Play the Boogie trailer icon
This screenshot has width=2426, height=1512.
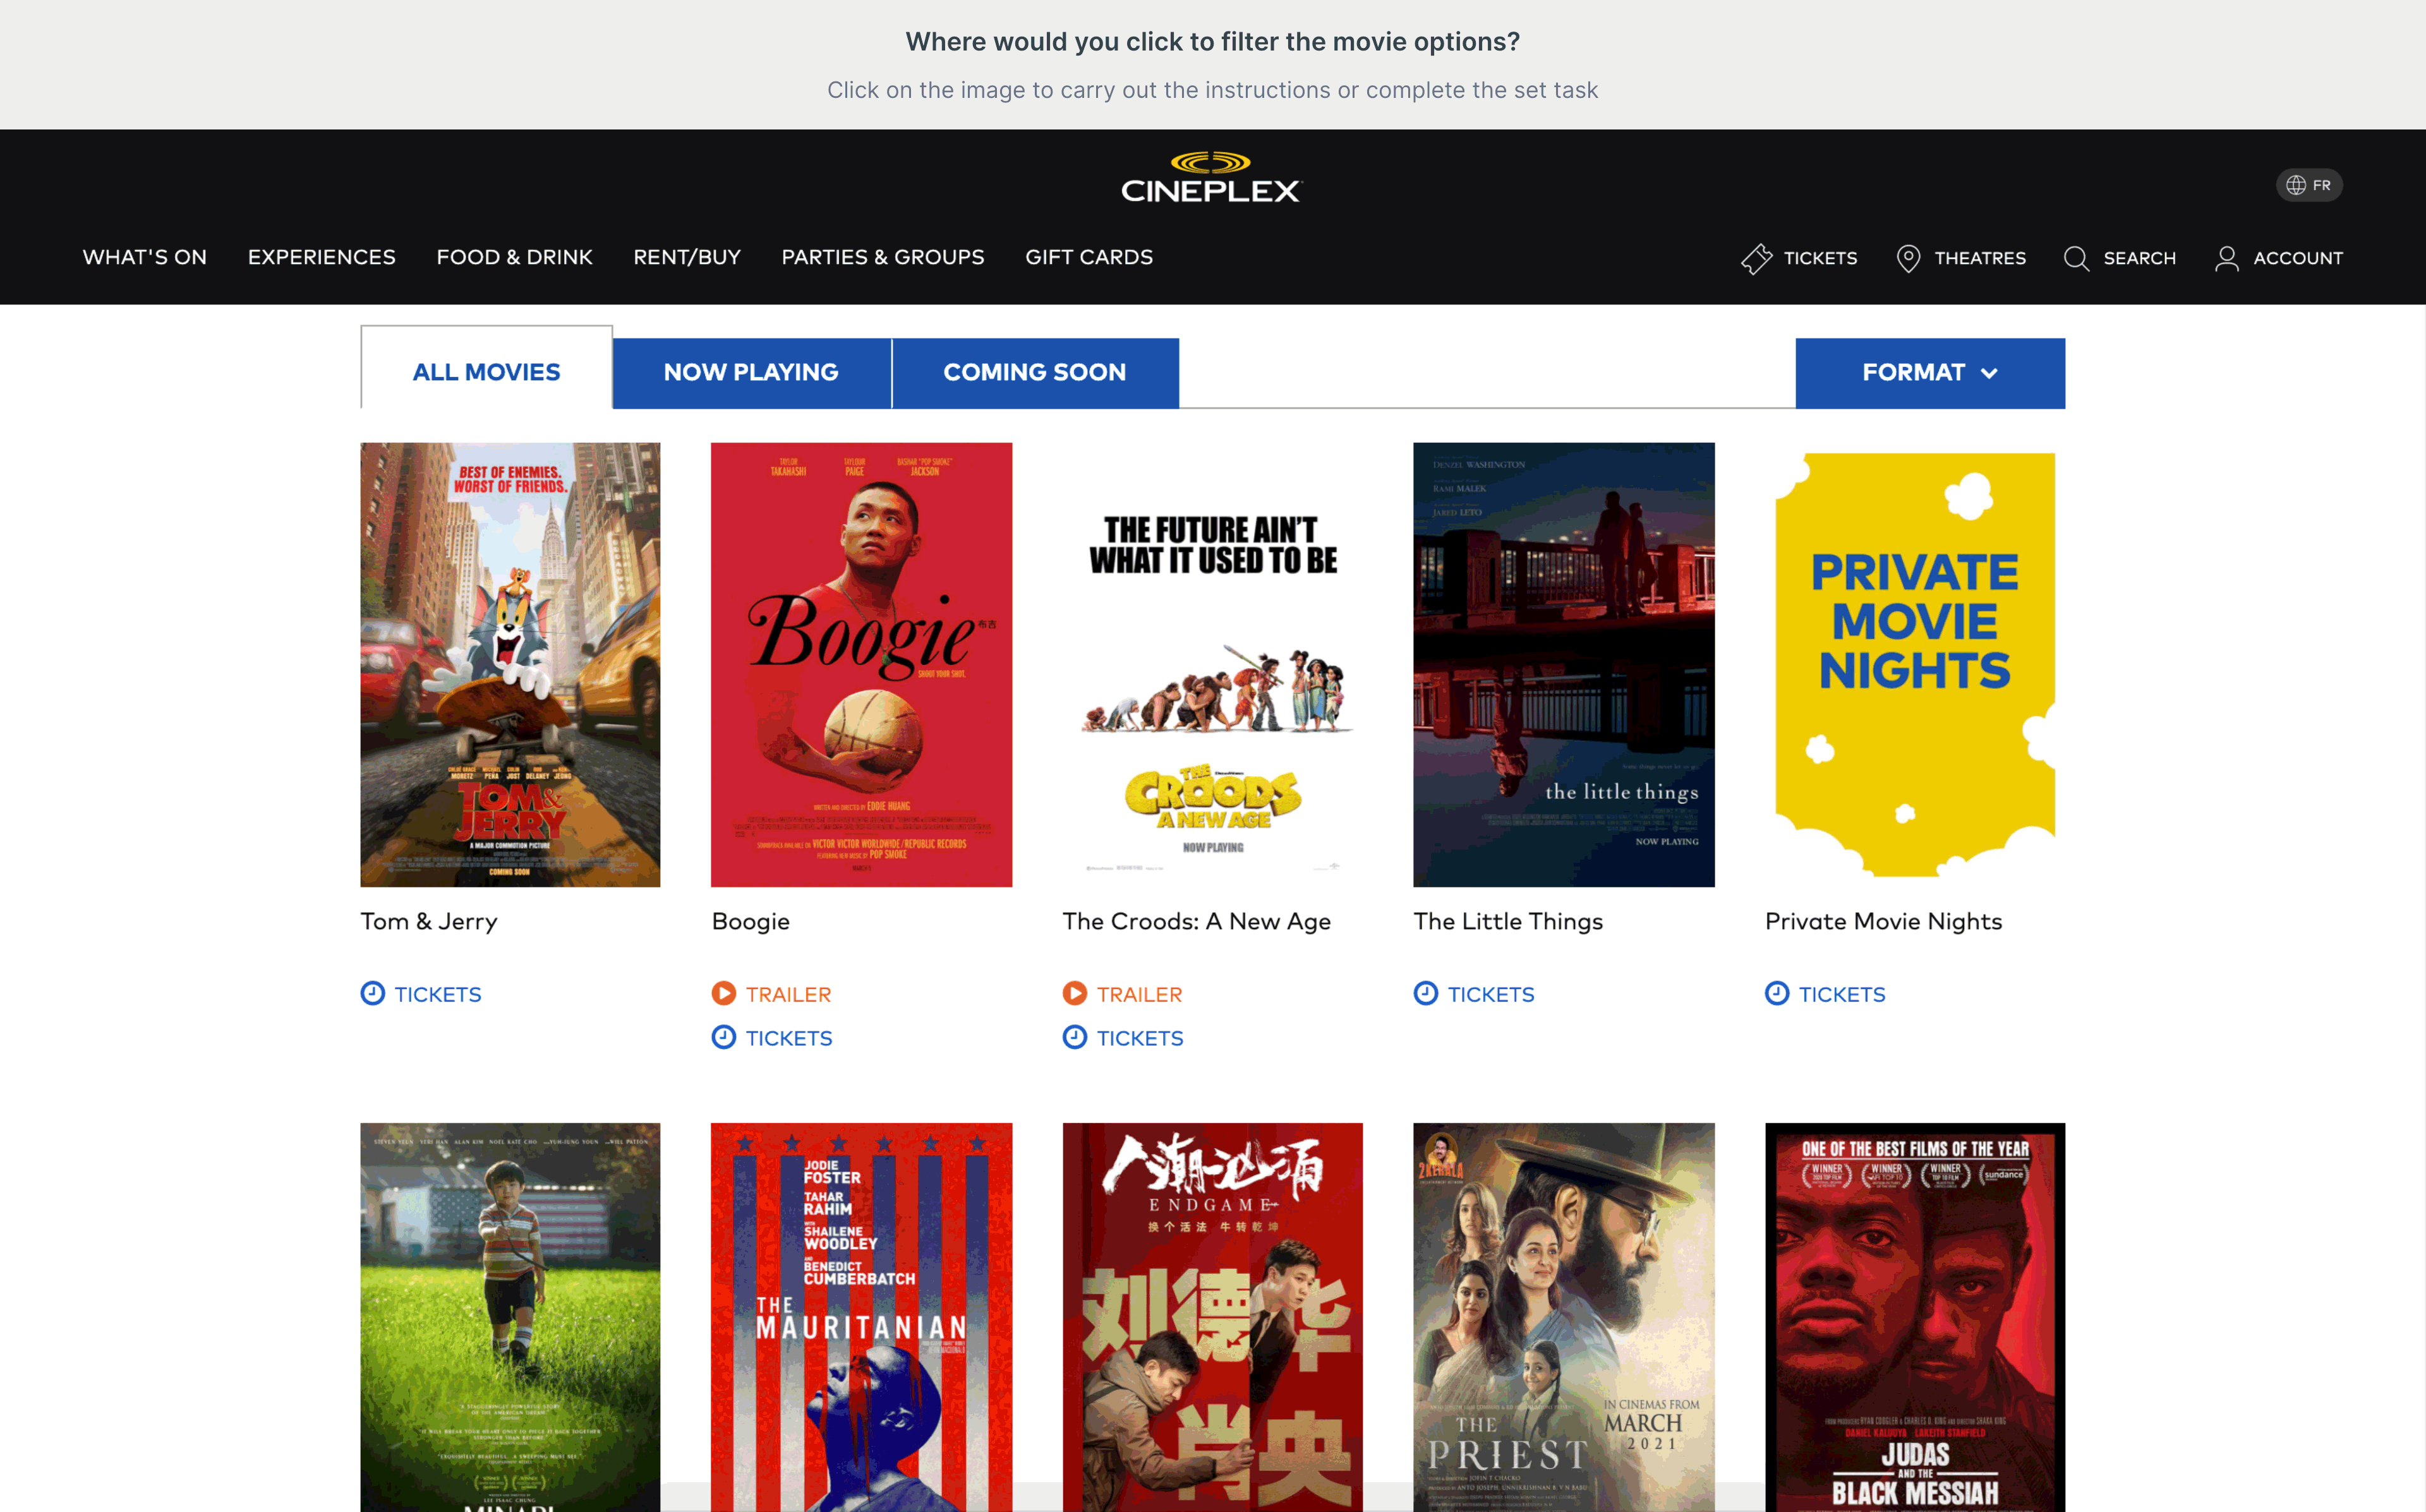[x=723, y=993]
